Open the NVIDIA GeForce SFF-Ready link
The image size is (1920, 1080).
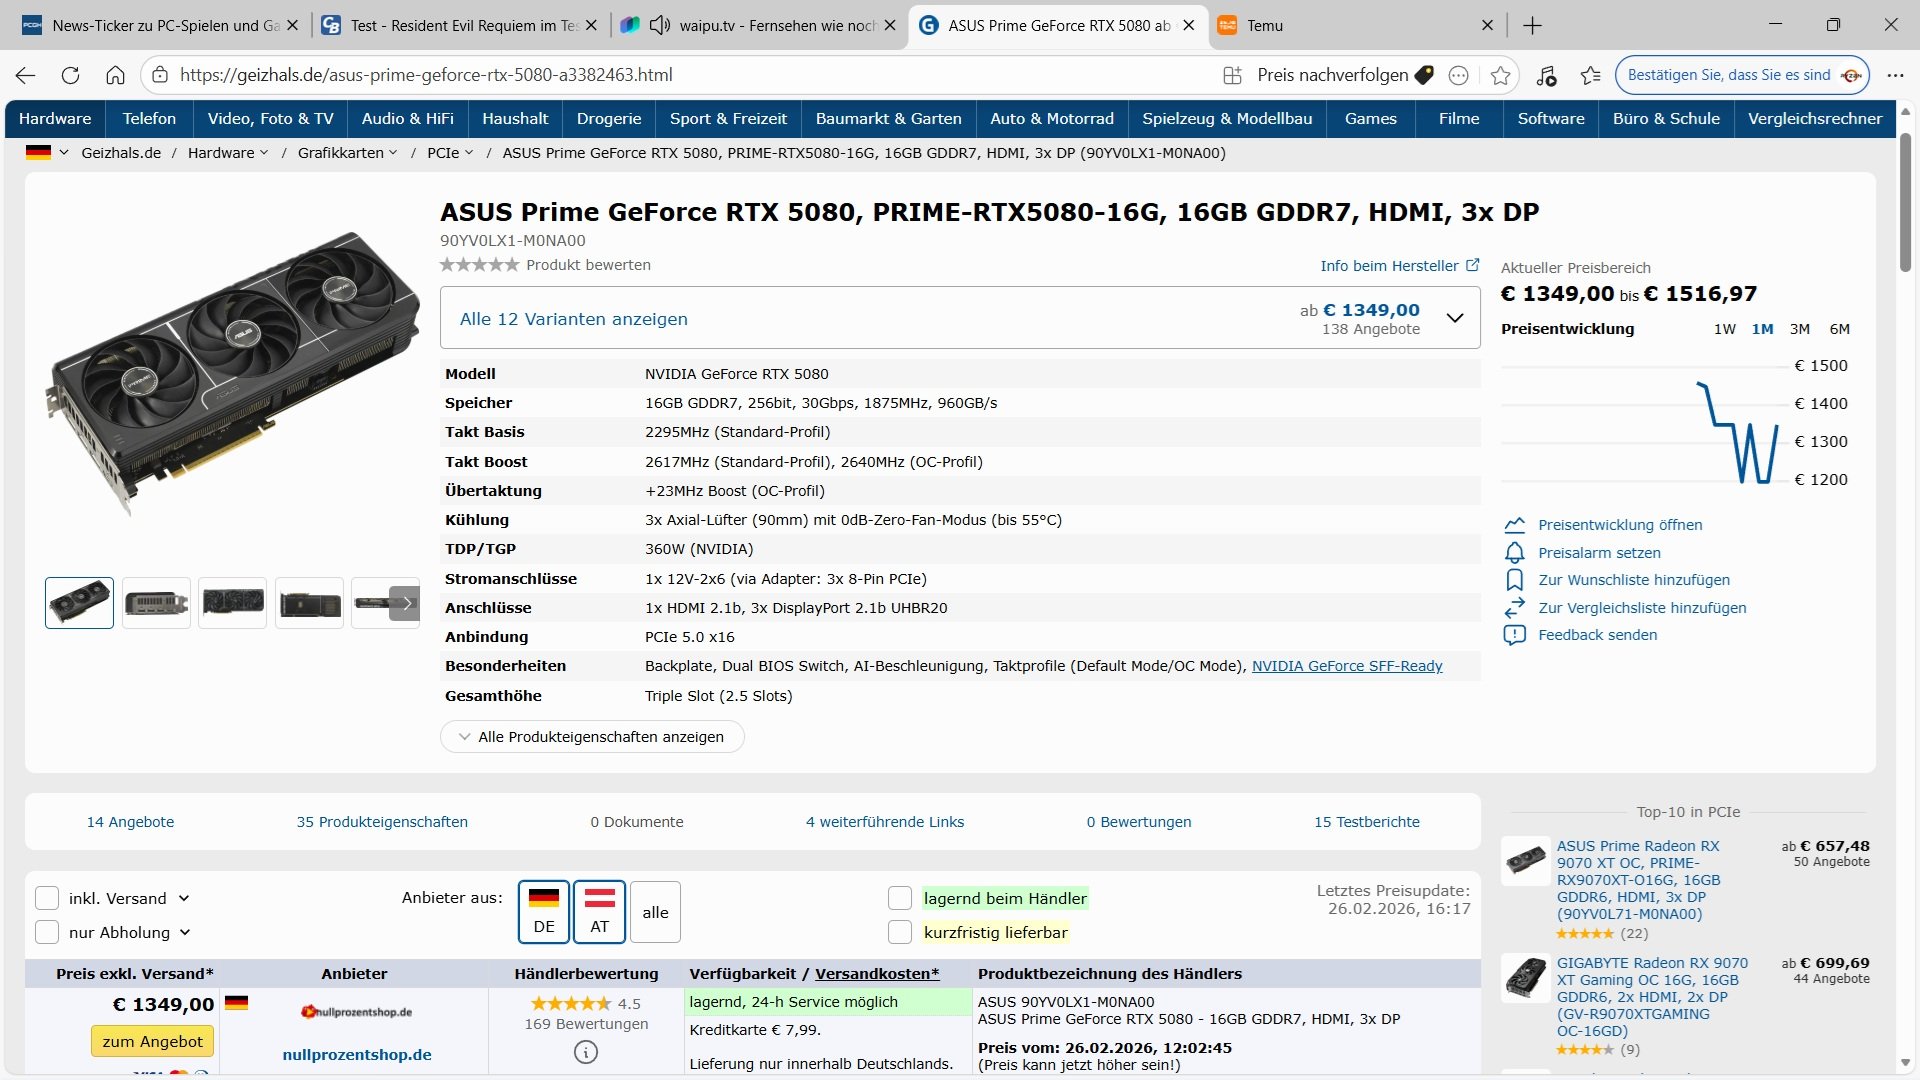tap(1347, 666)
